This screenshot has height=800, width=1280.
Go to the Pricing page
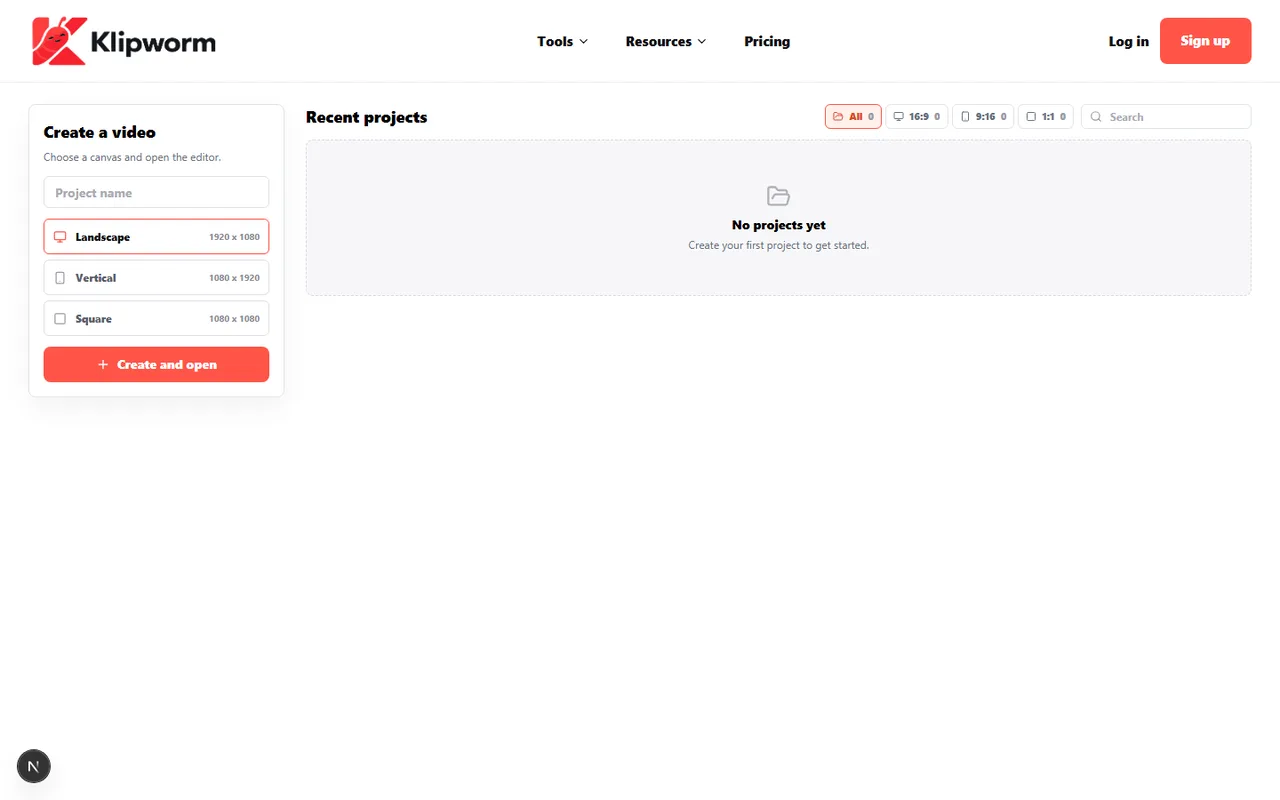pos(767,41)
